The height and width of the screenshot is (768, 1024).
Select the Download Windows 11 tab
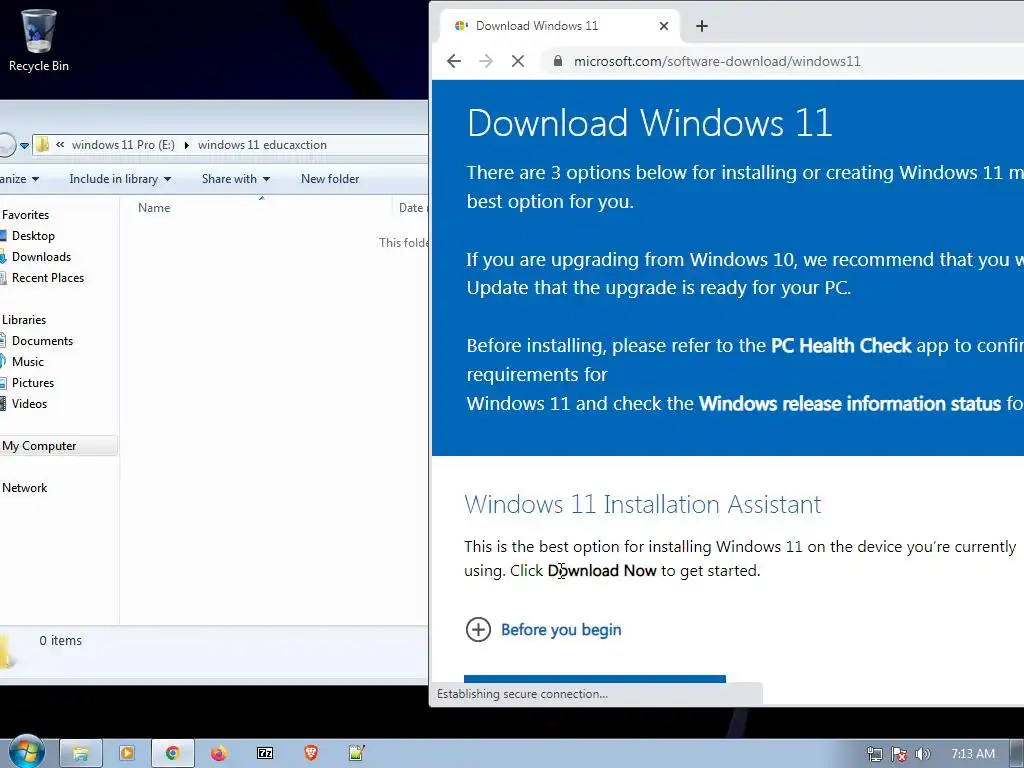click(559, 26)
